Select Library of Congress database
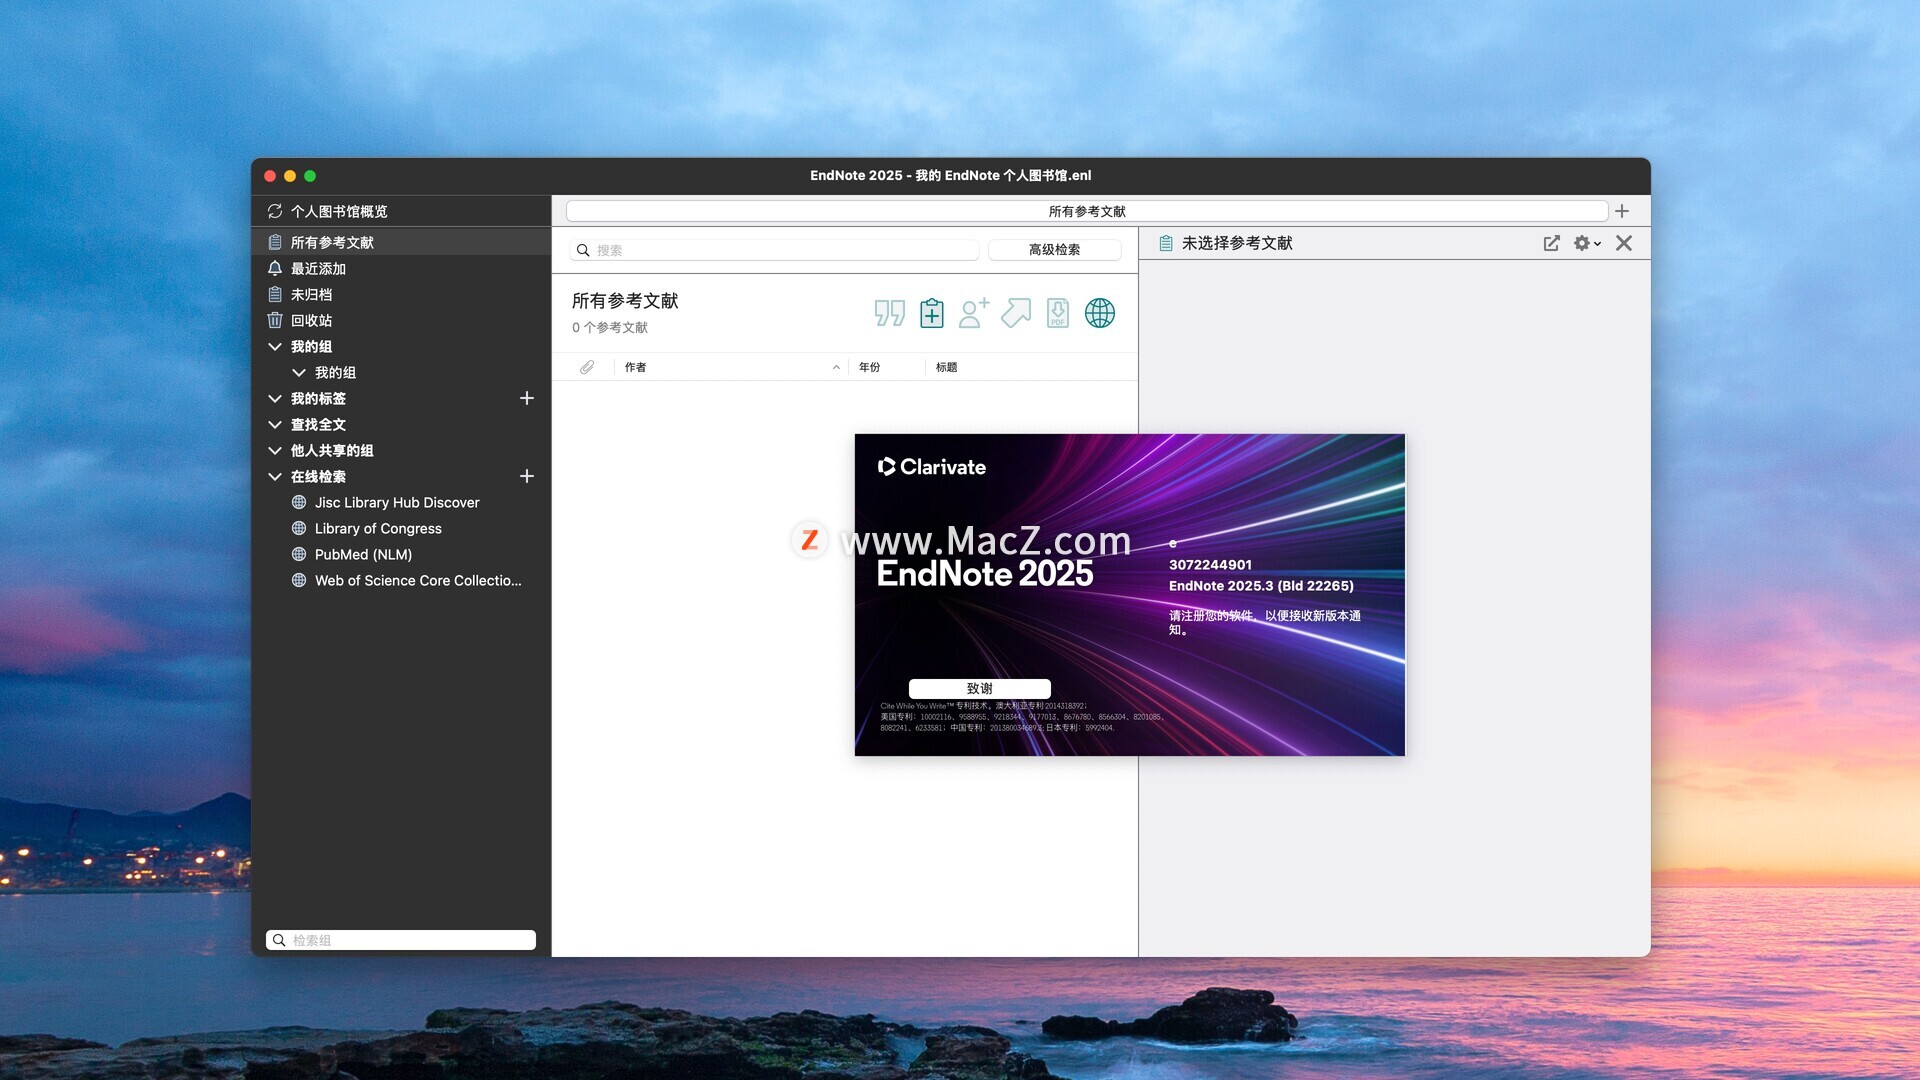Viewport: 1920px width, 1080px height. (x=377, y=529)
